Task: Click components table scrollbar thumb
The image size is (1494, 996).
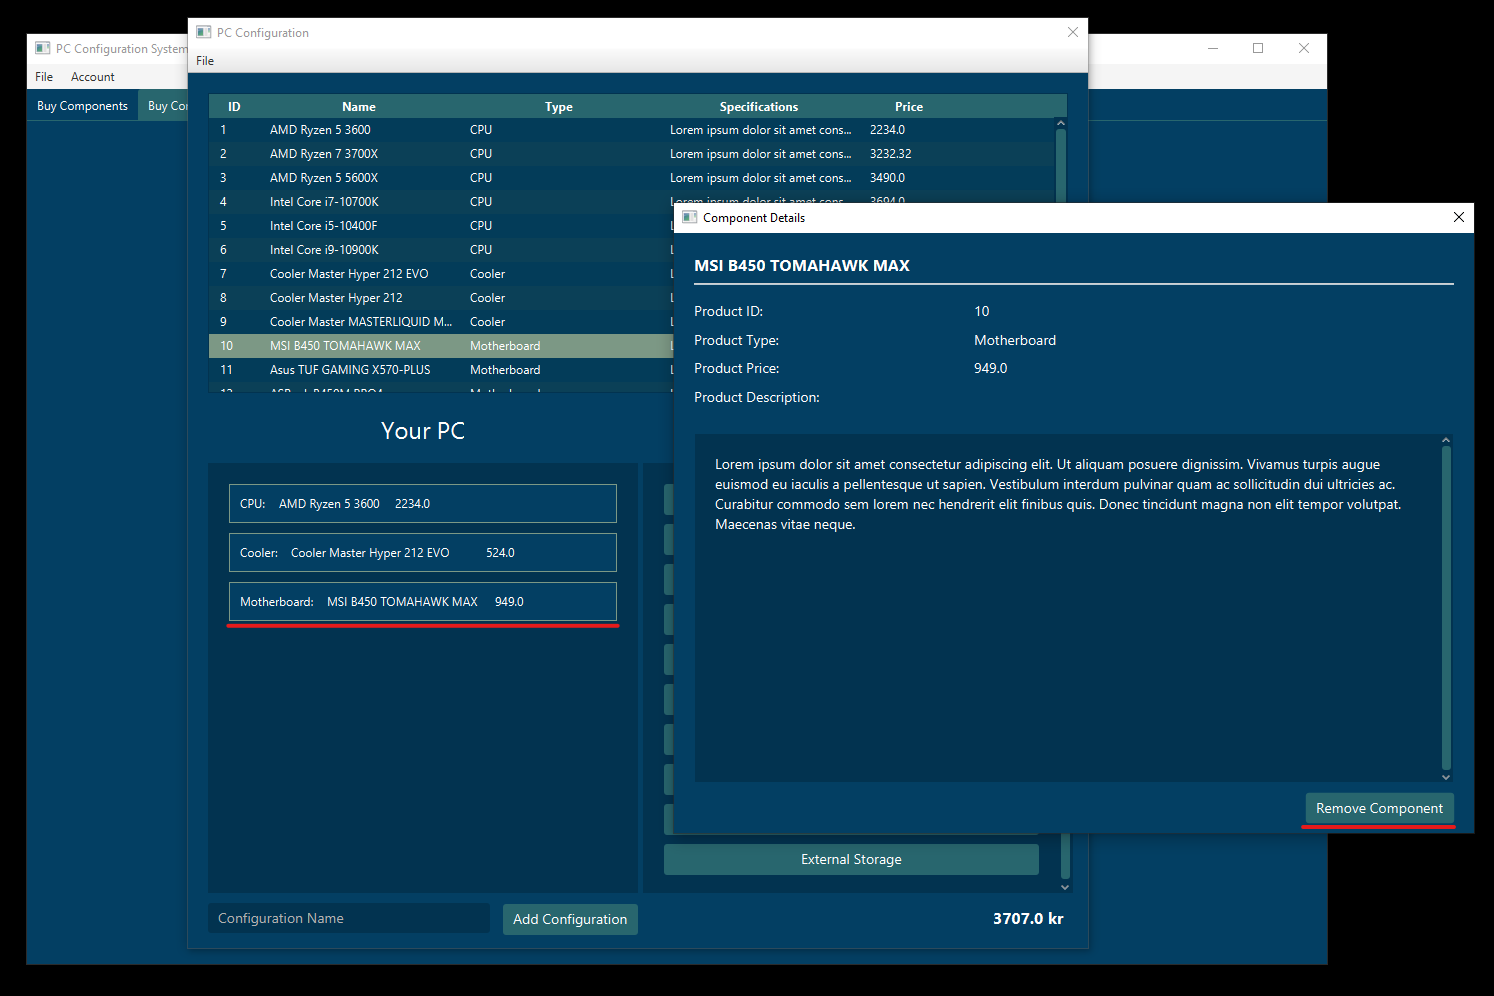Action: click(1061, 164)
